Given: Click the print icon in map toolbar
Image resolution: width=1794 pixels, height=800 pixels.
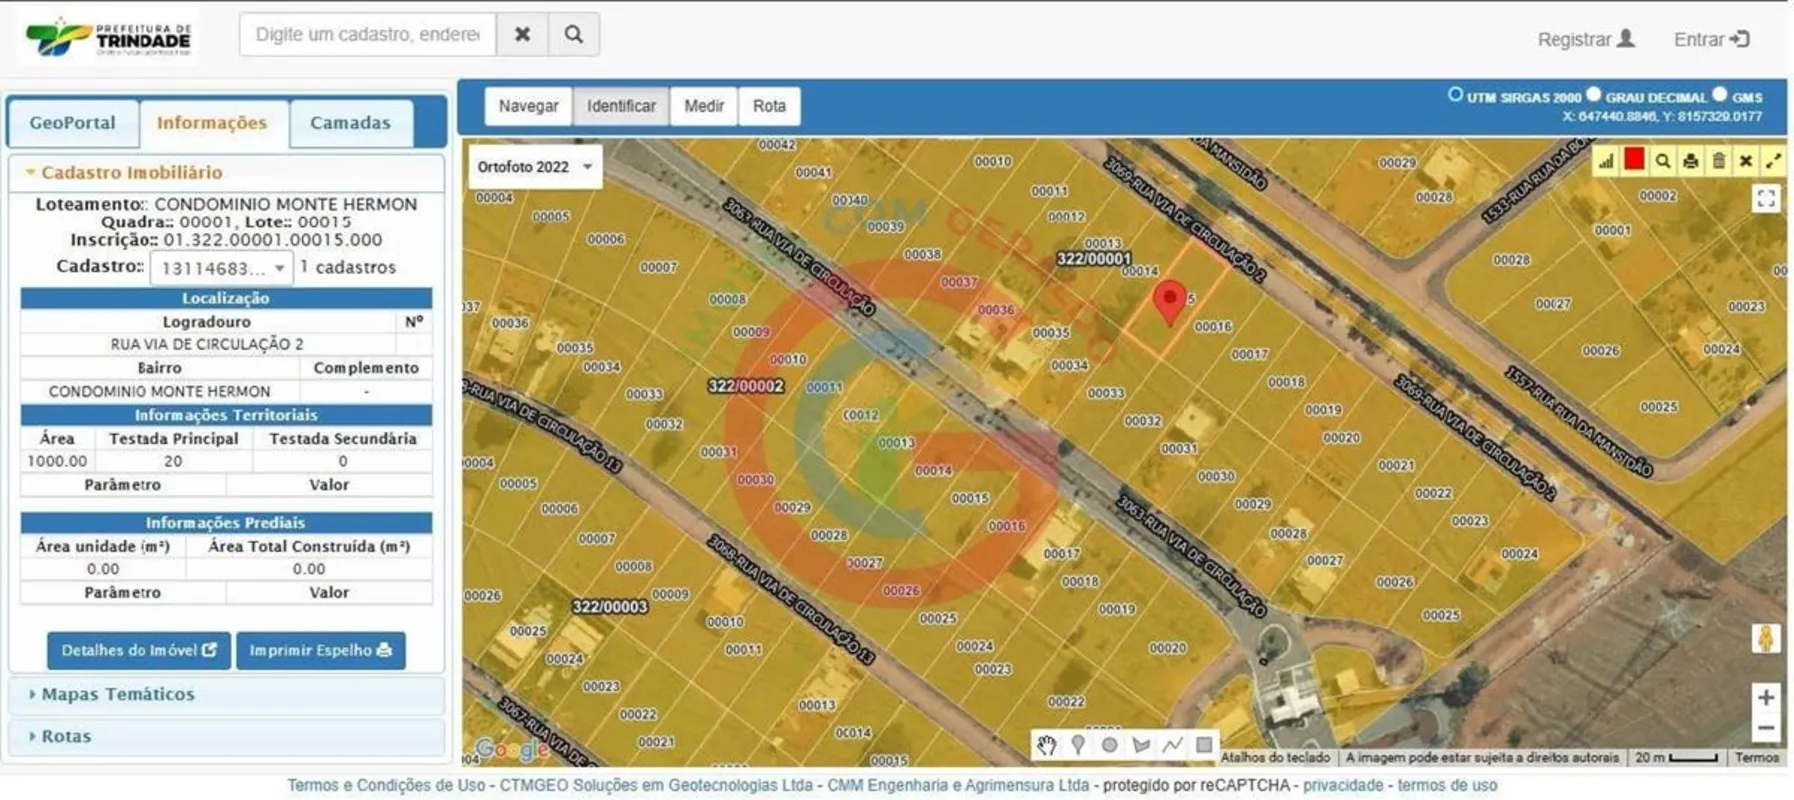Looking at the screenshot, I should tap(1690, 160).
